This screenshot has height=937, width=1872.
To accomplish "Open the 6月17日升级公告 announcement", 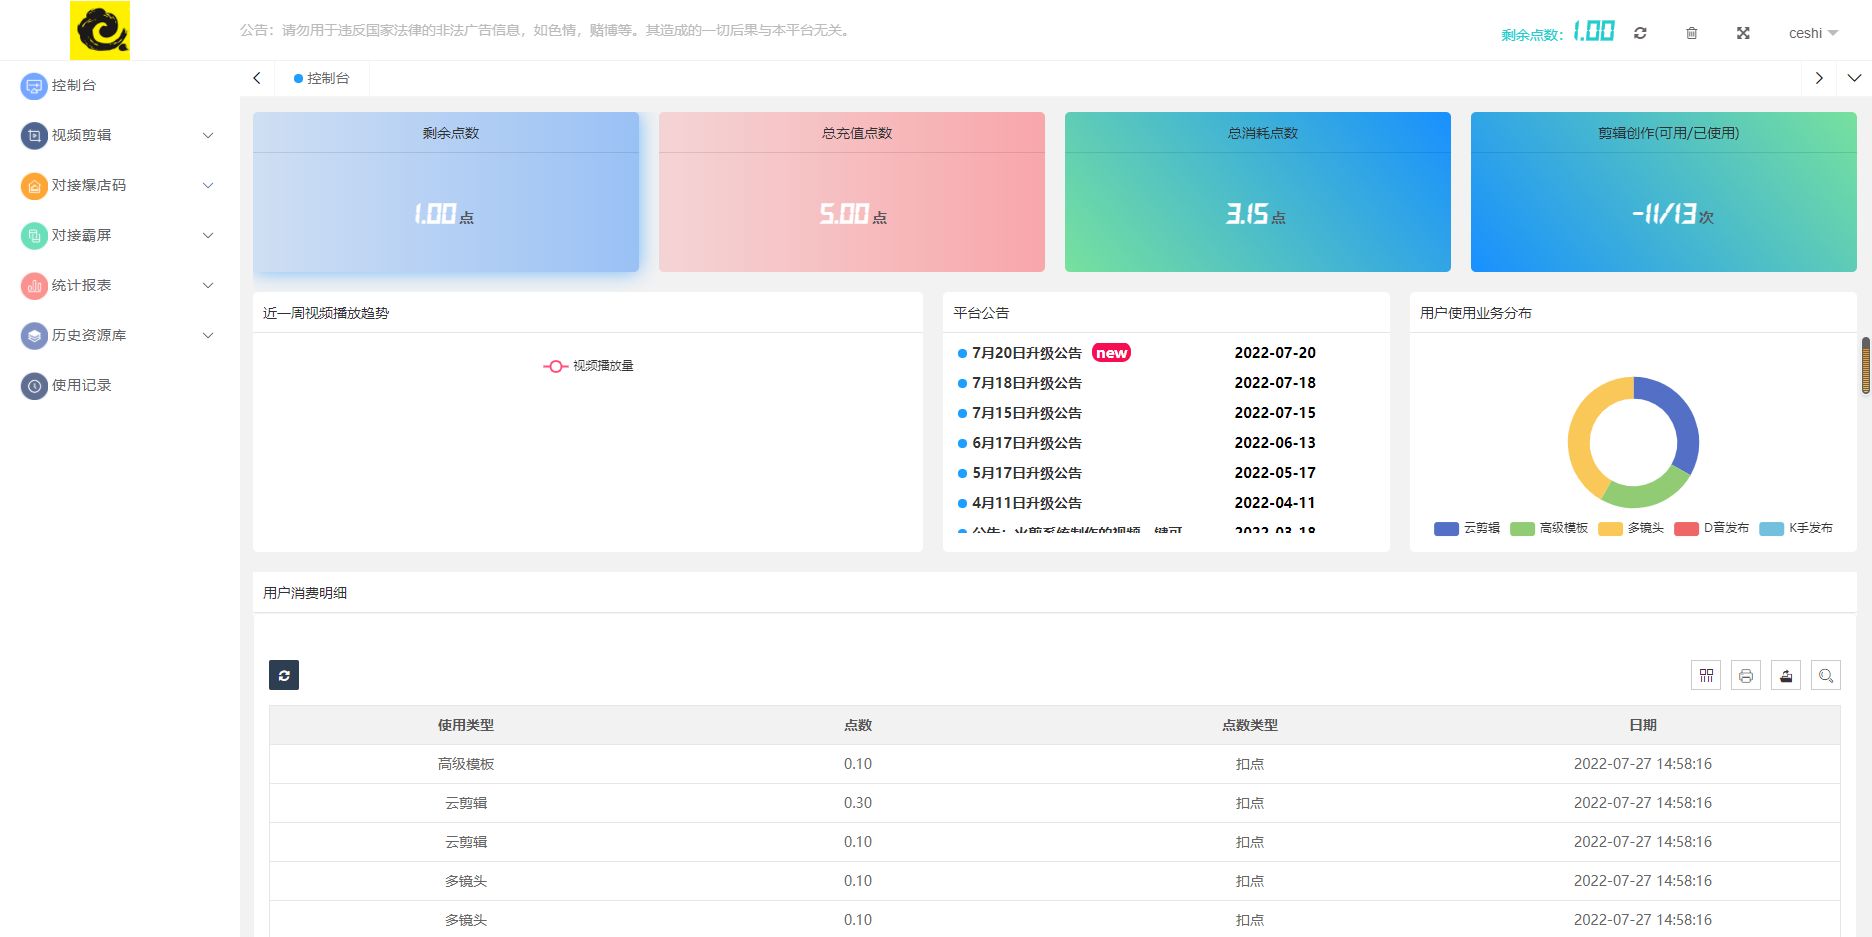I will pos(1027,443).
